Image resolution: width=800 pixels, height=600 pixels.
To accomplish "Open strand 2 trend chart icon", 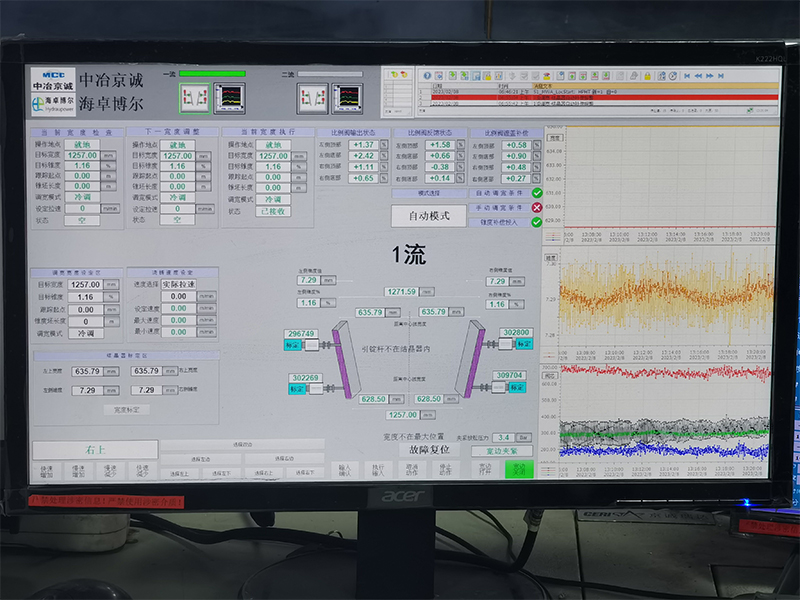I will click(347, 98).
